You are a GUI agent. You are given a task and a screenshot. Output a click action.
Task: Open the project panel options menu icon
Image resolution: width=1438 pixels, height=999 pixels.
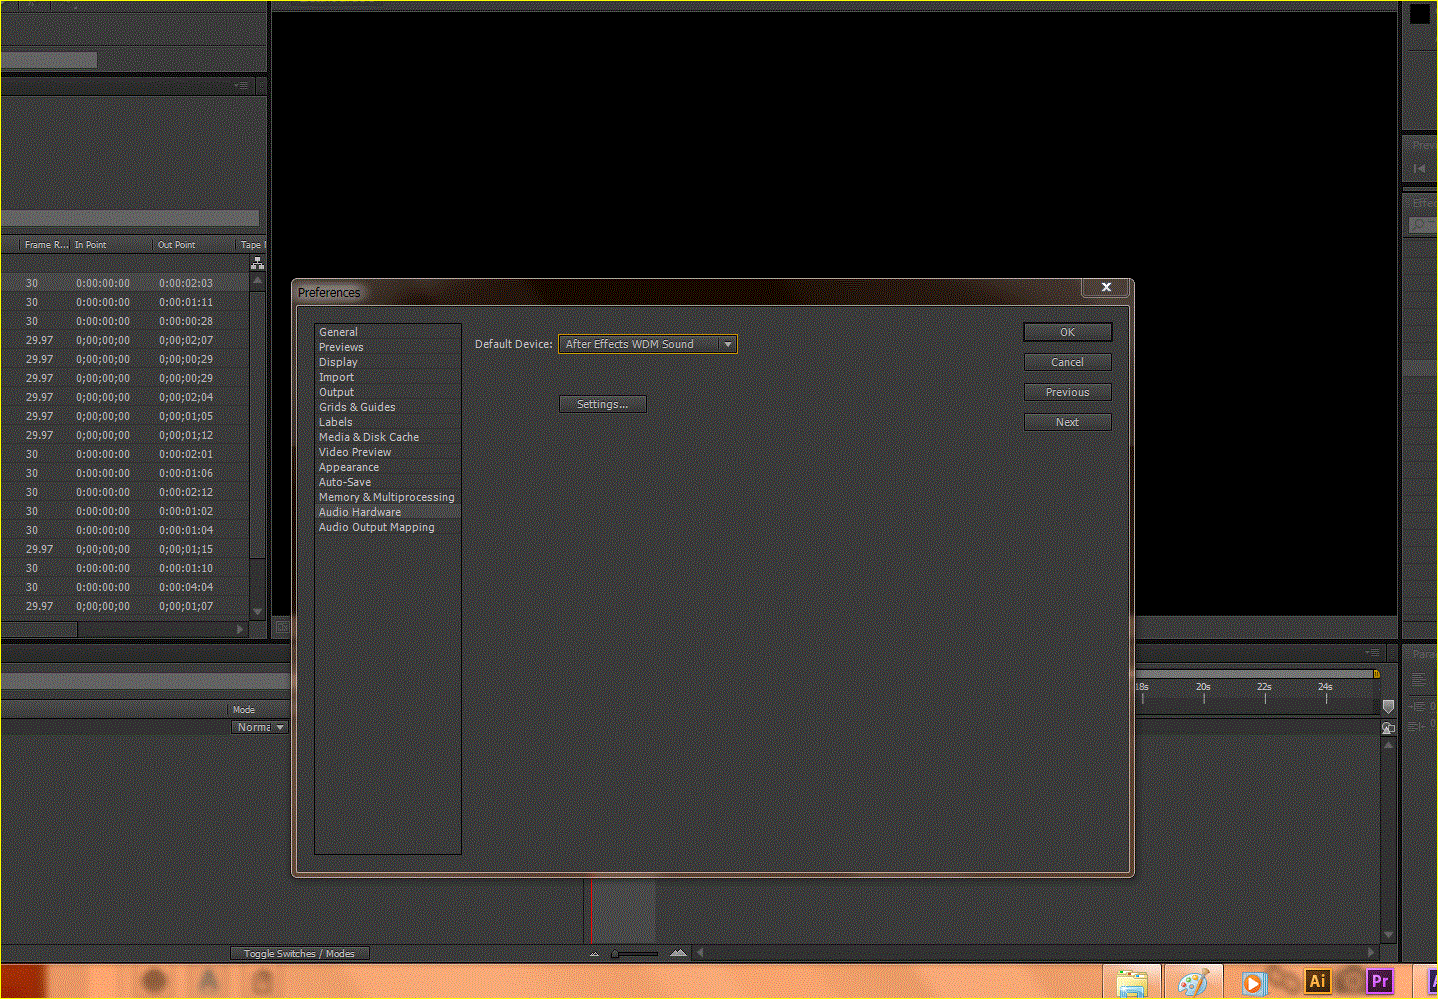(x=241, y=86)
